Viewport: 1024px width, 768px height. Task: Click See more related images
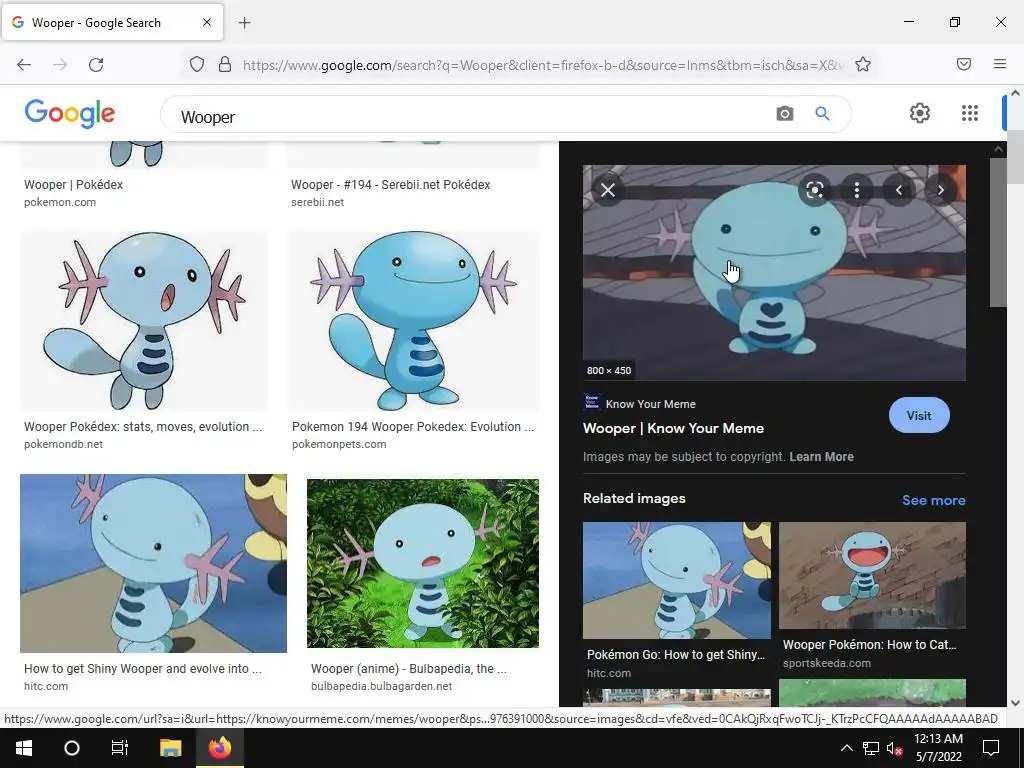(933, 500)
